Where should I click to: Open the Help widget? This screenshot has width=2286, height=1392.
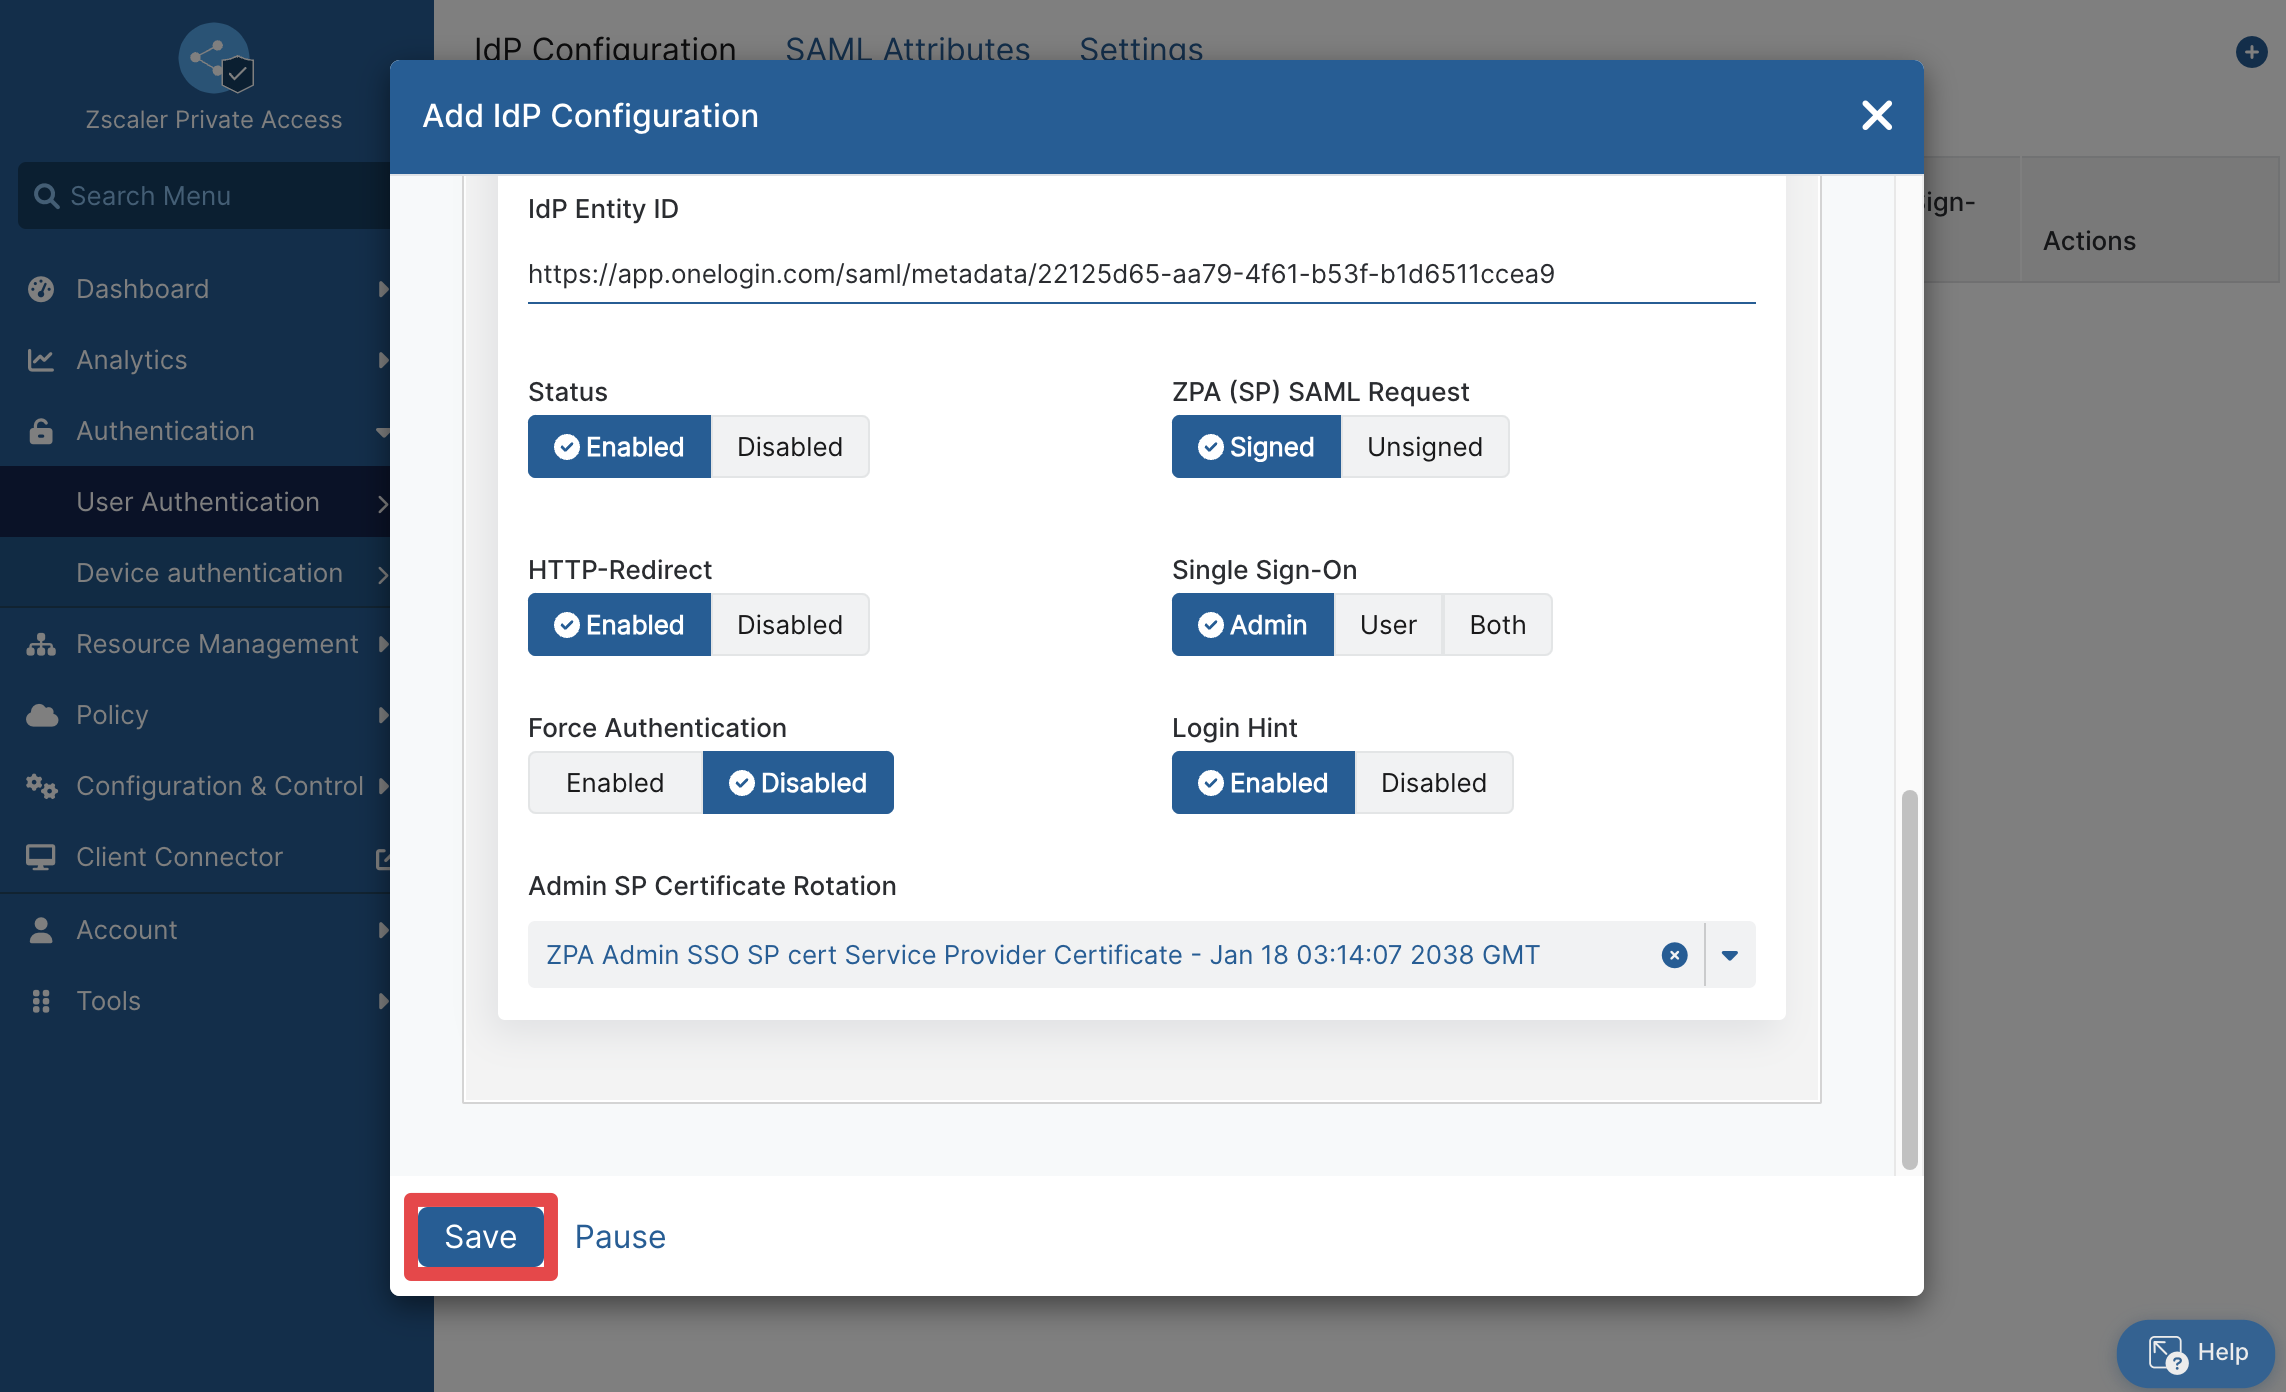click(x=2196, y=1353)
